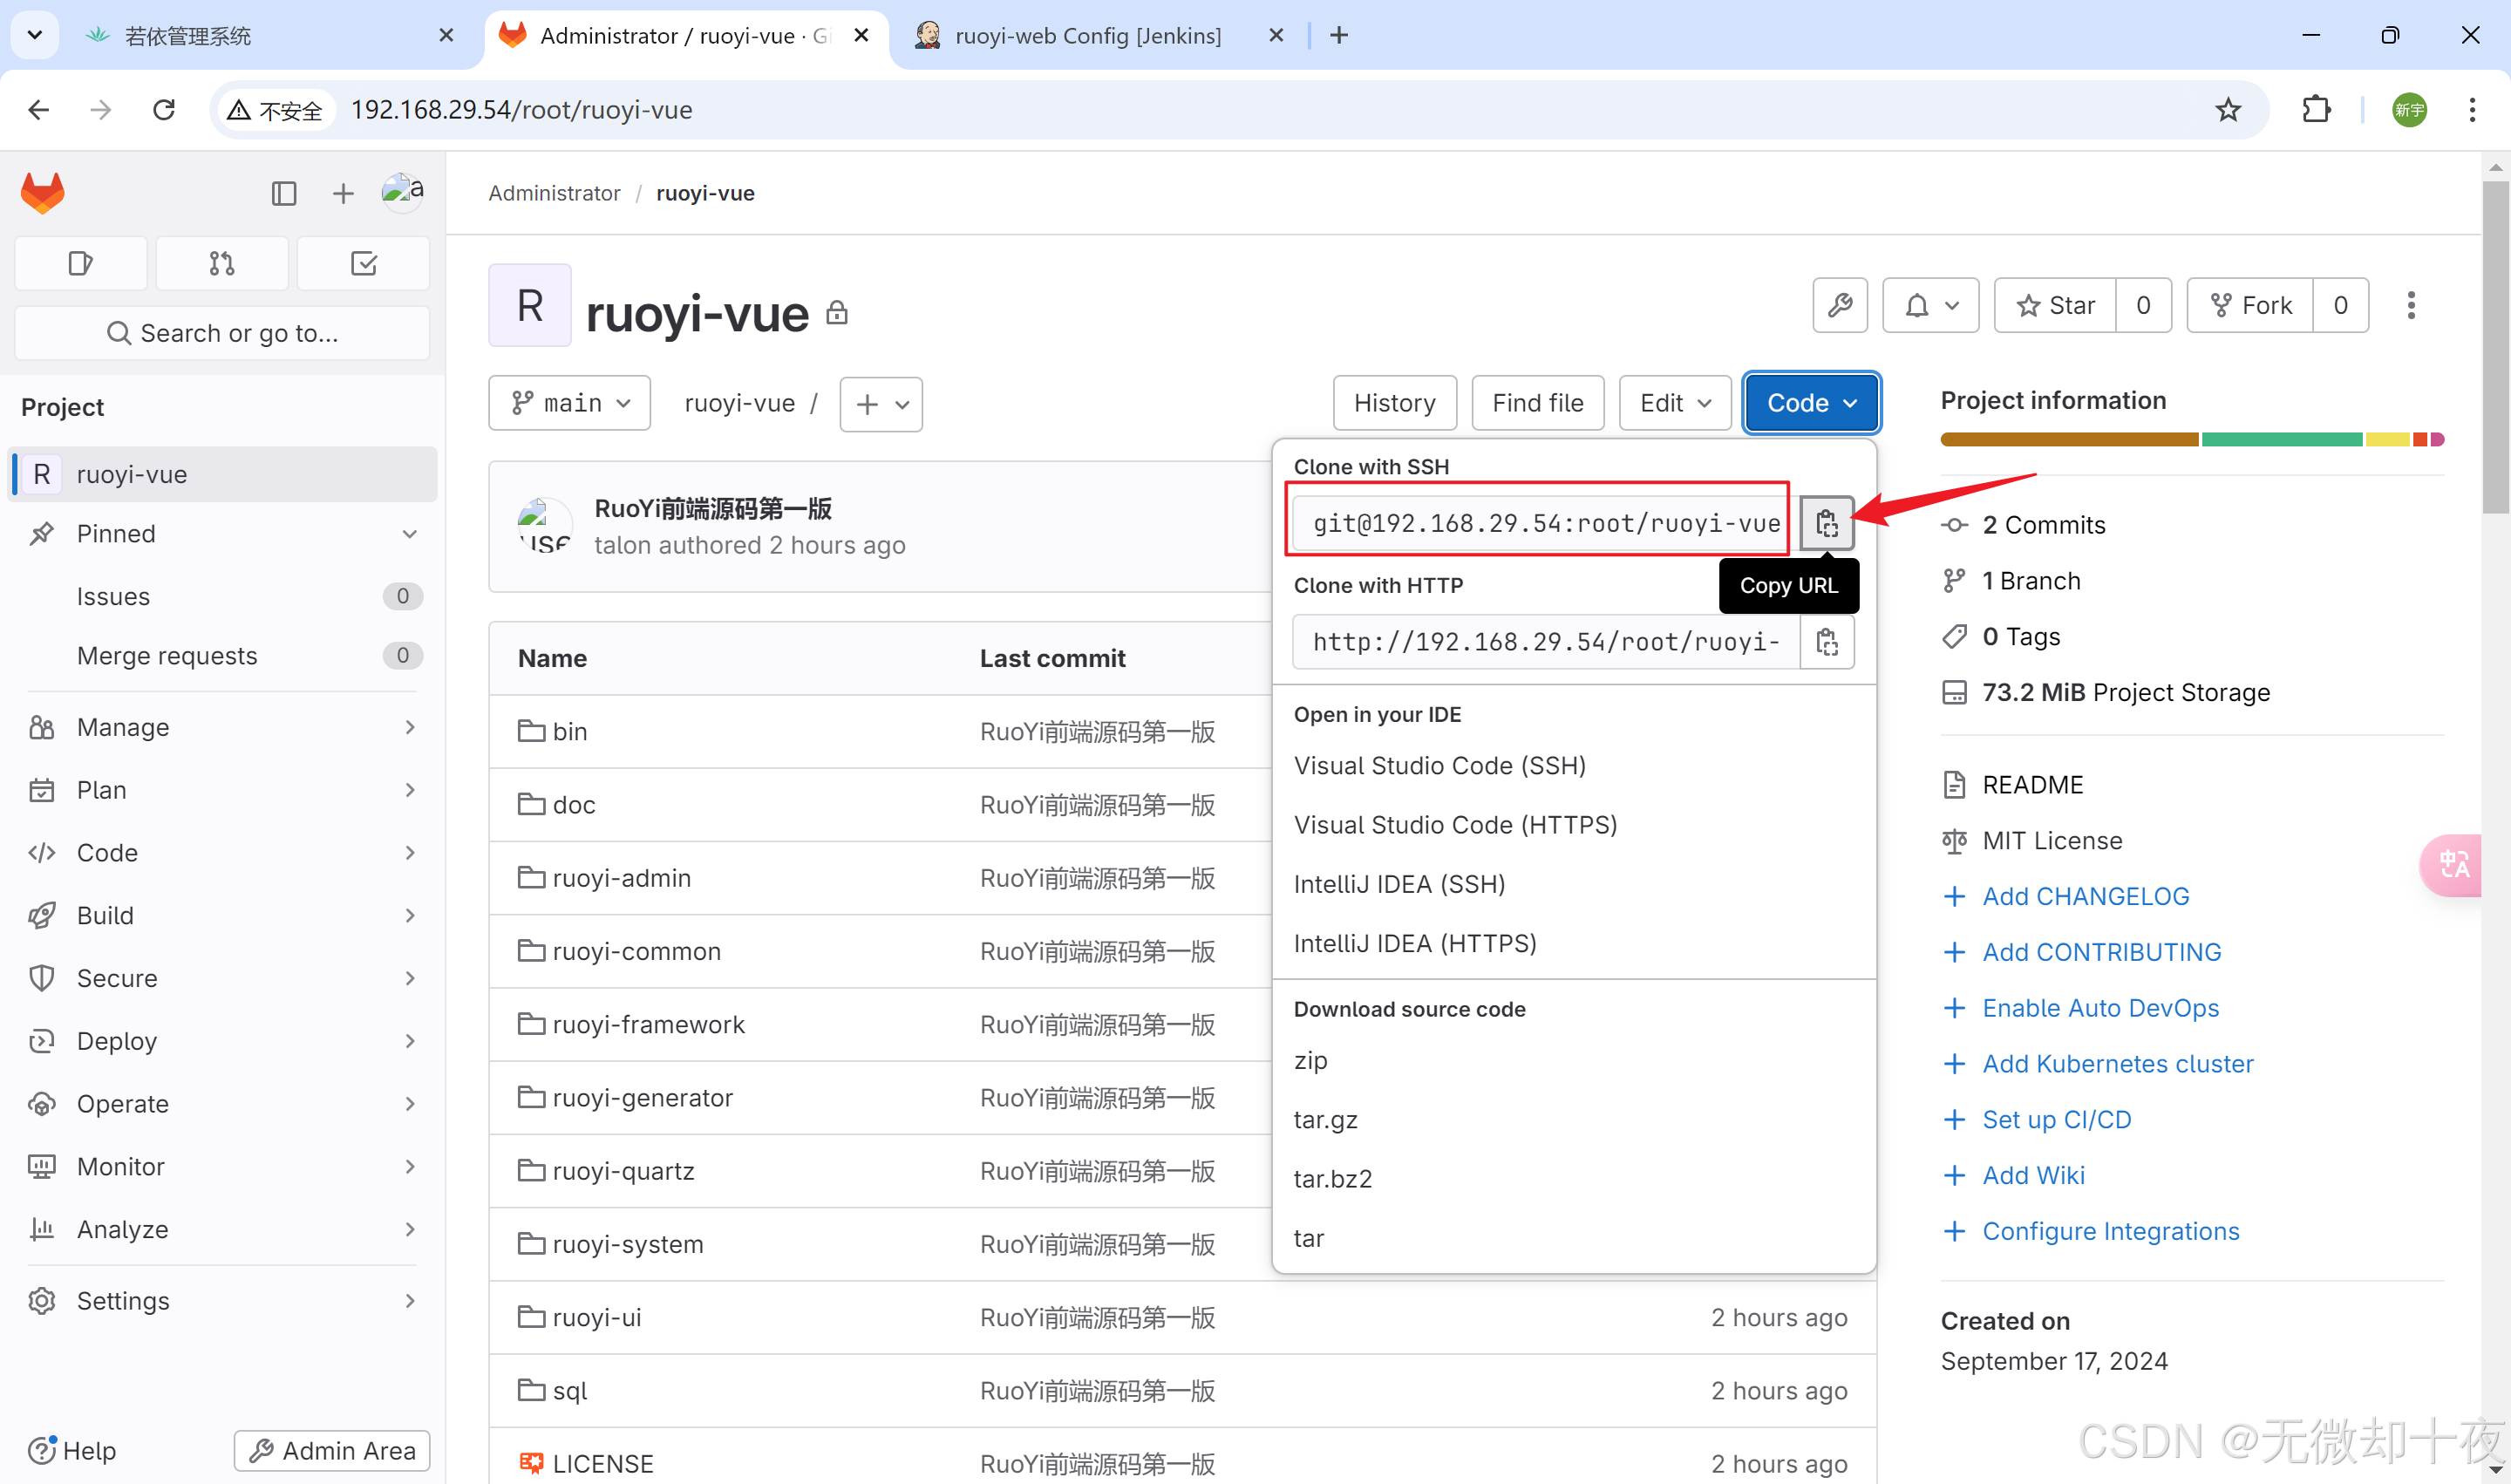This screenshot has height=1484, width=2511.
Task: Open the merge requests shortcut icon
Action: 222,263
